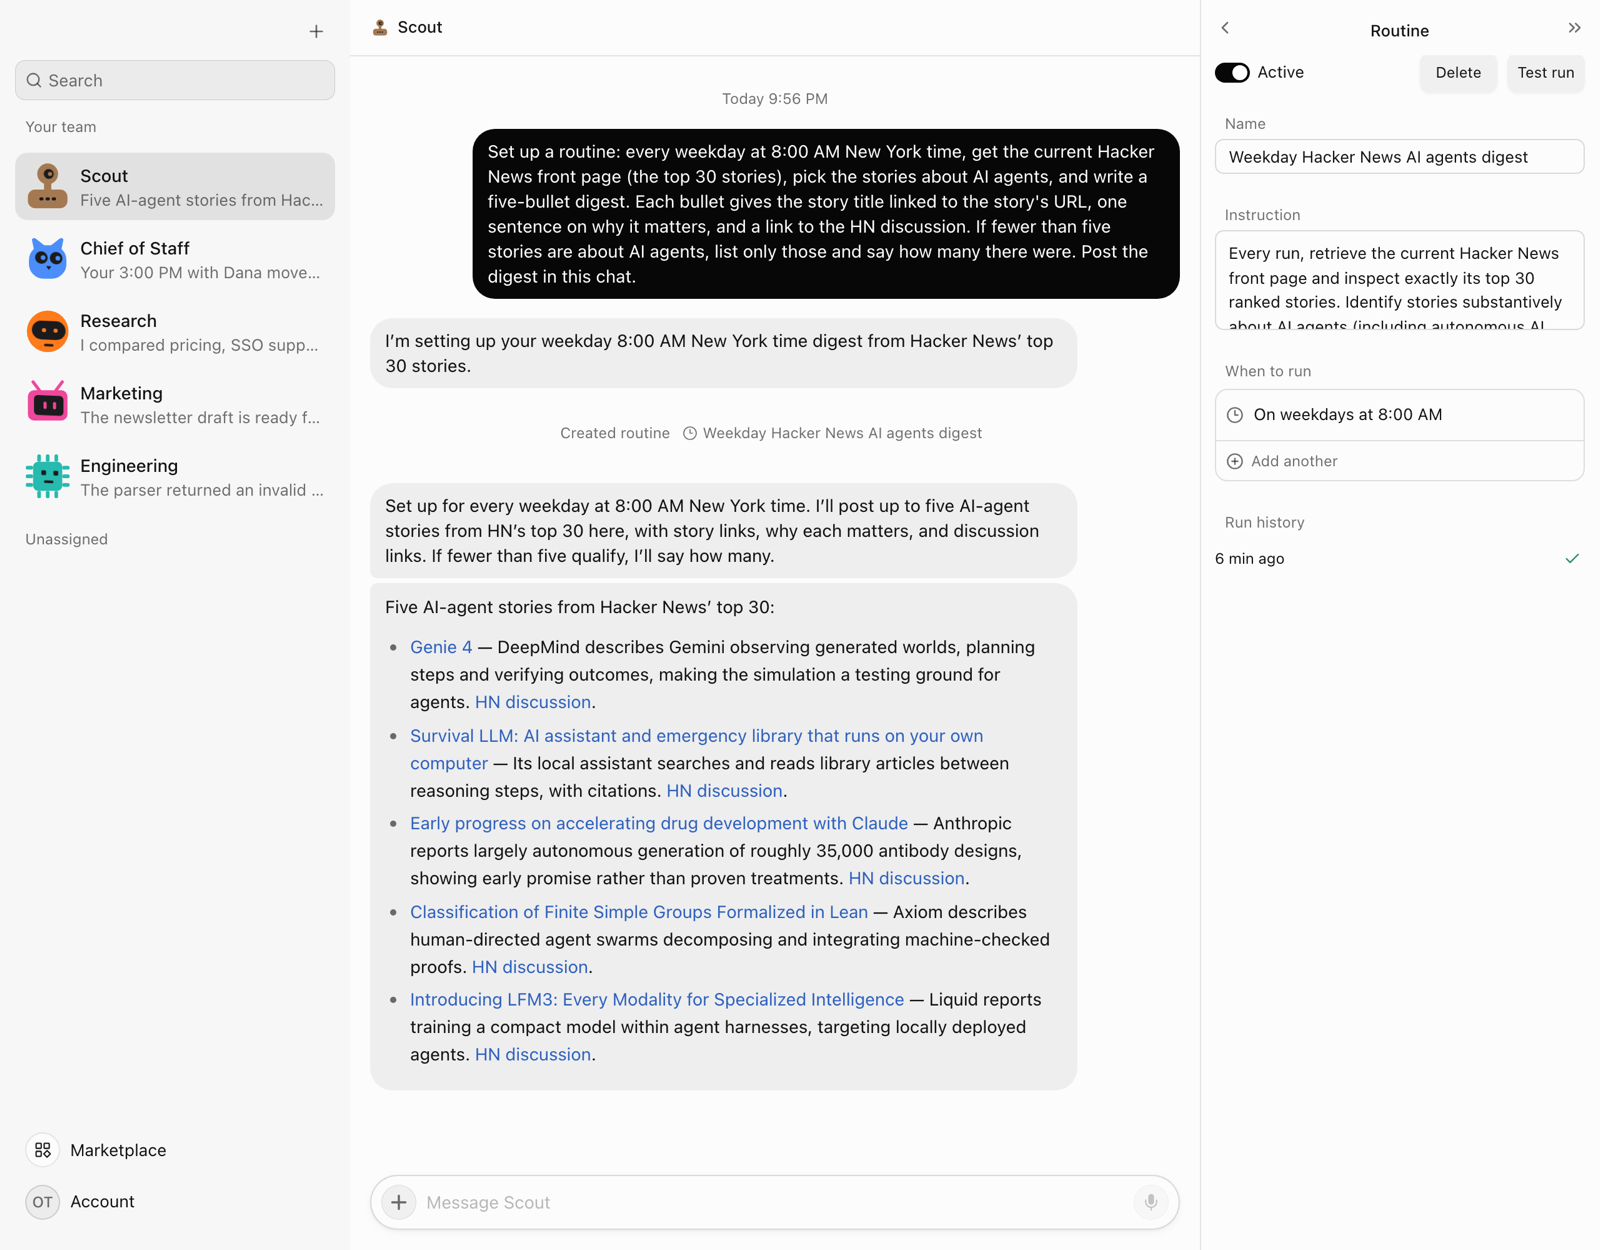Open HN discussion link for Survival LLM
This screenshot has height=1250, width=1600.
[724, 791]
